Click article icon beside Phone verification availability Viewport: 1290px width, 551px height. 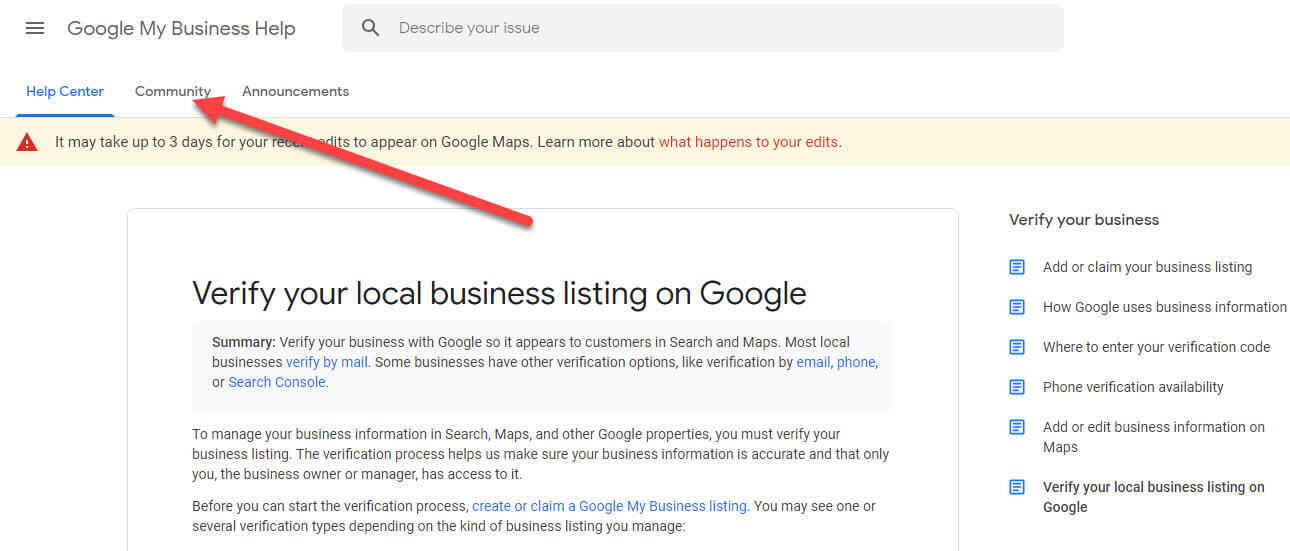[1017, 387]
